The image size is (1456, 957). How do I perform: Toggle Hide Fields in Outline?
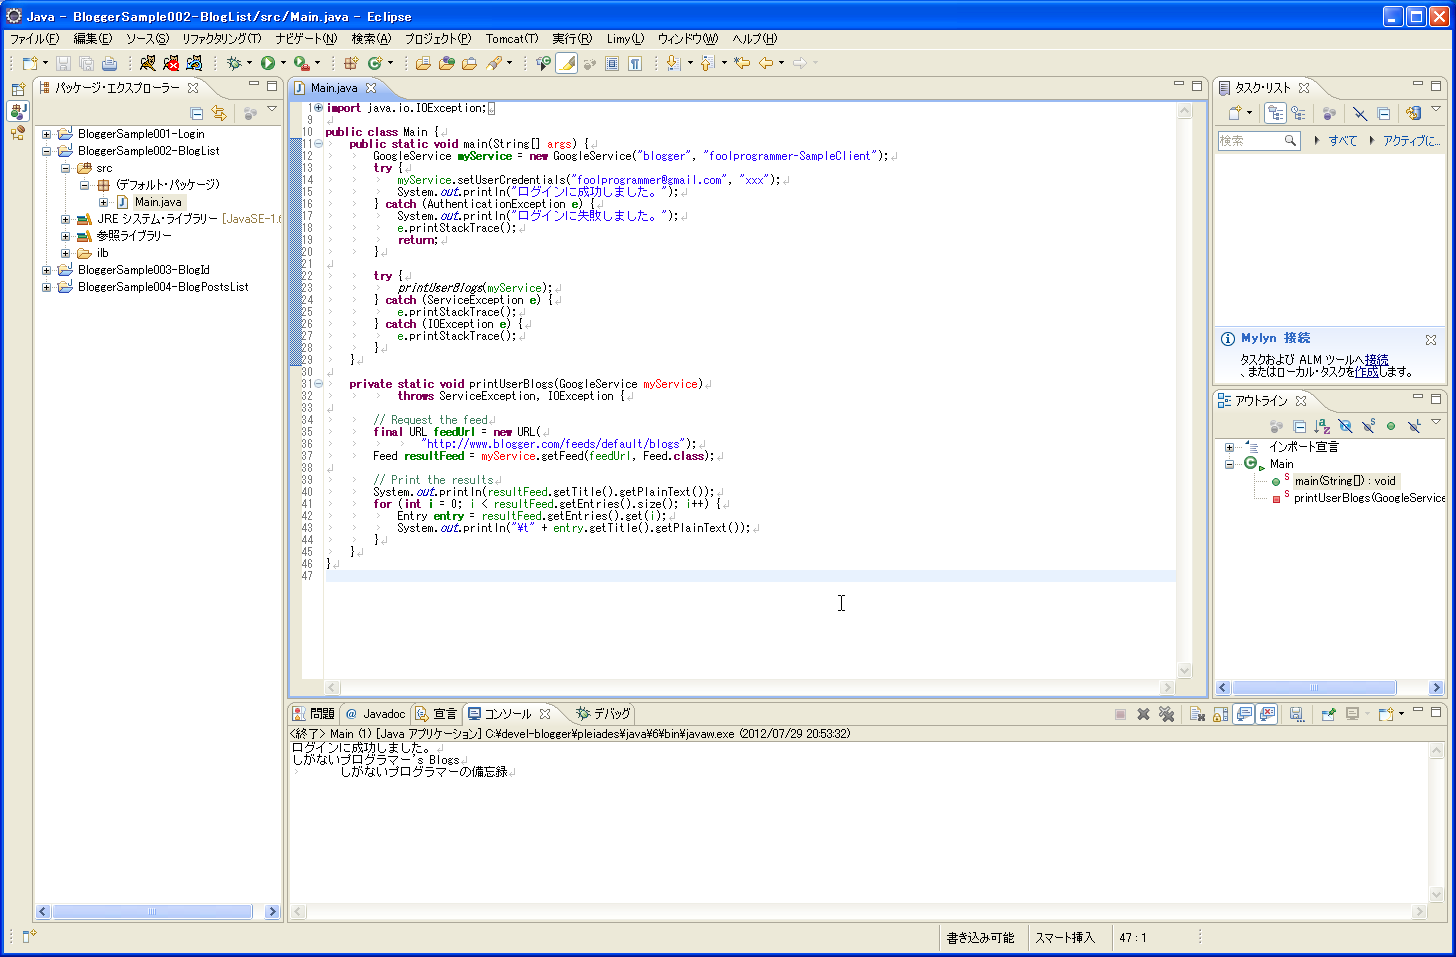click(1345, 426)
